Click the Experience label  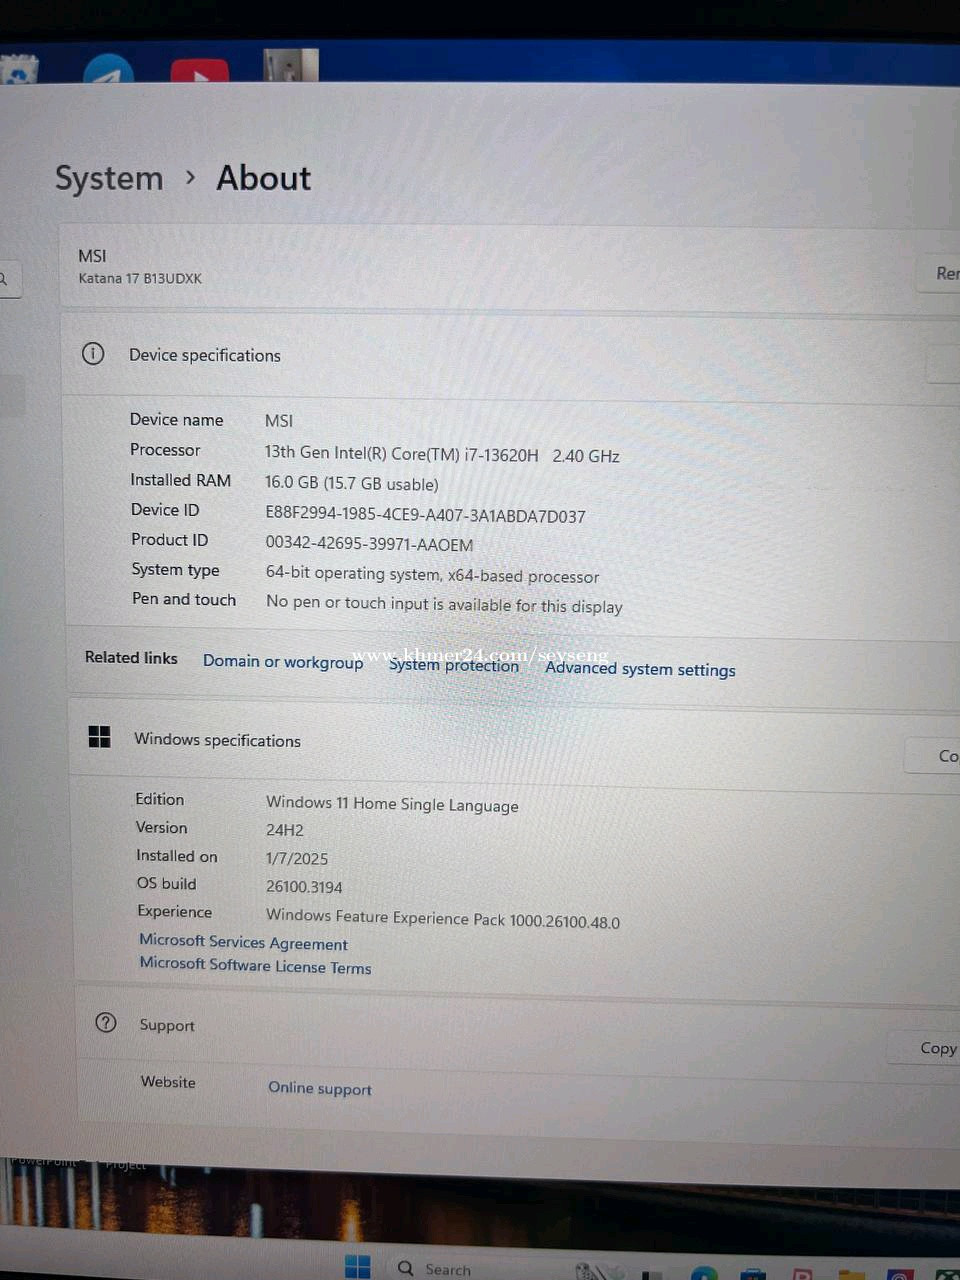174,911
